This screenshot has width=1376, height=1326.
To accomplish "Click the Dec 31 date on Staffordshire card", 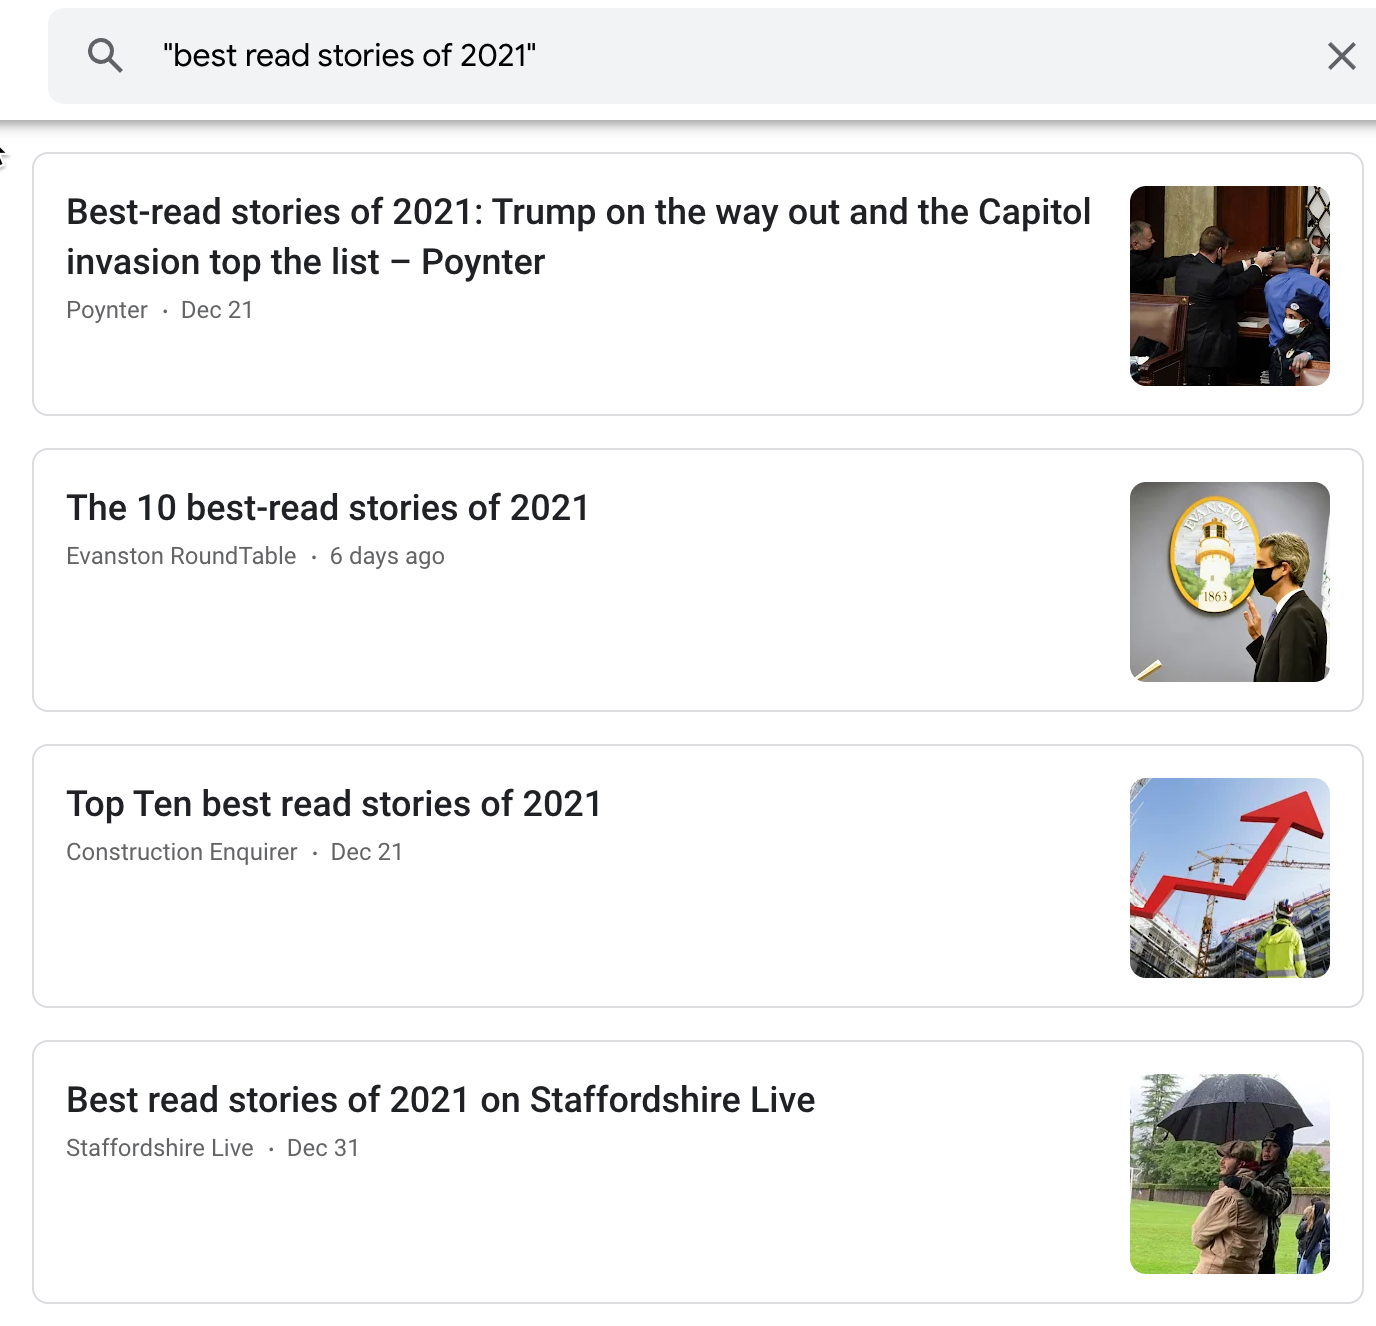I will [x=323, y=1148].
